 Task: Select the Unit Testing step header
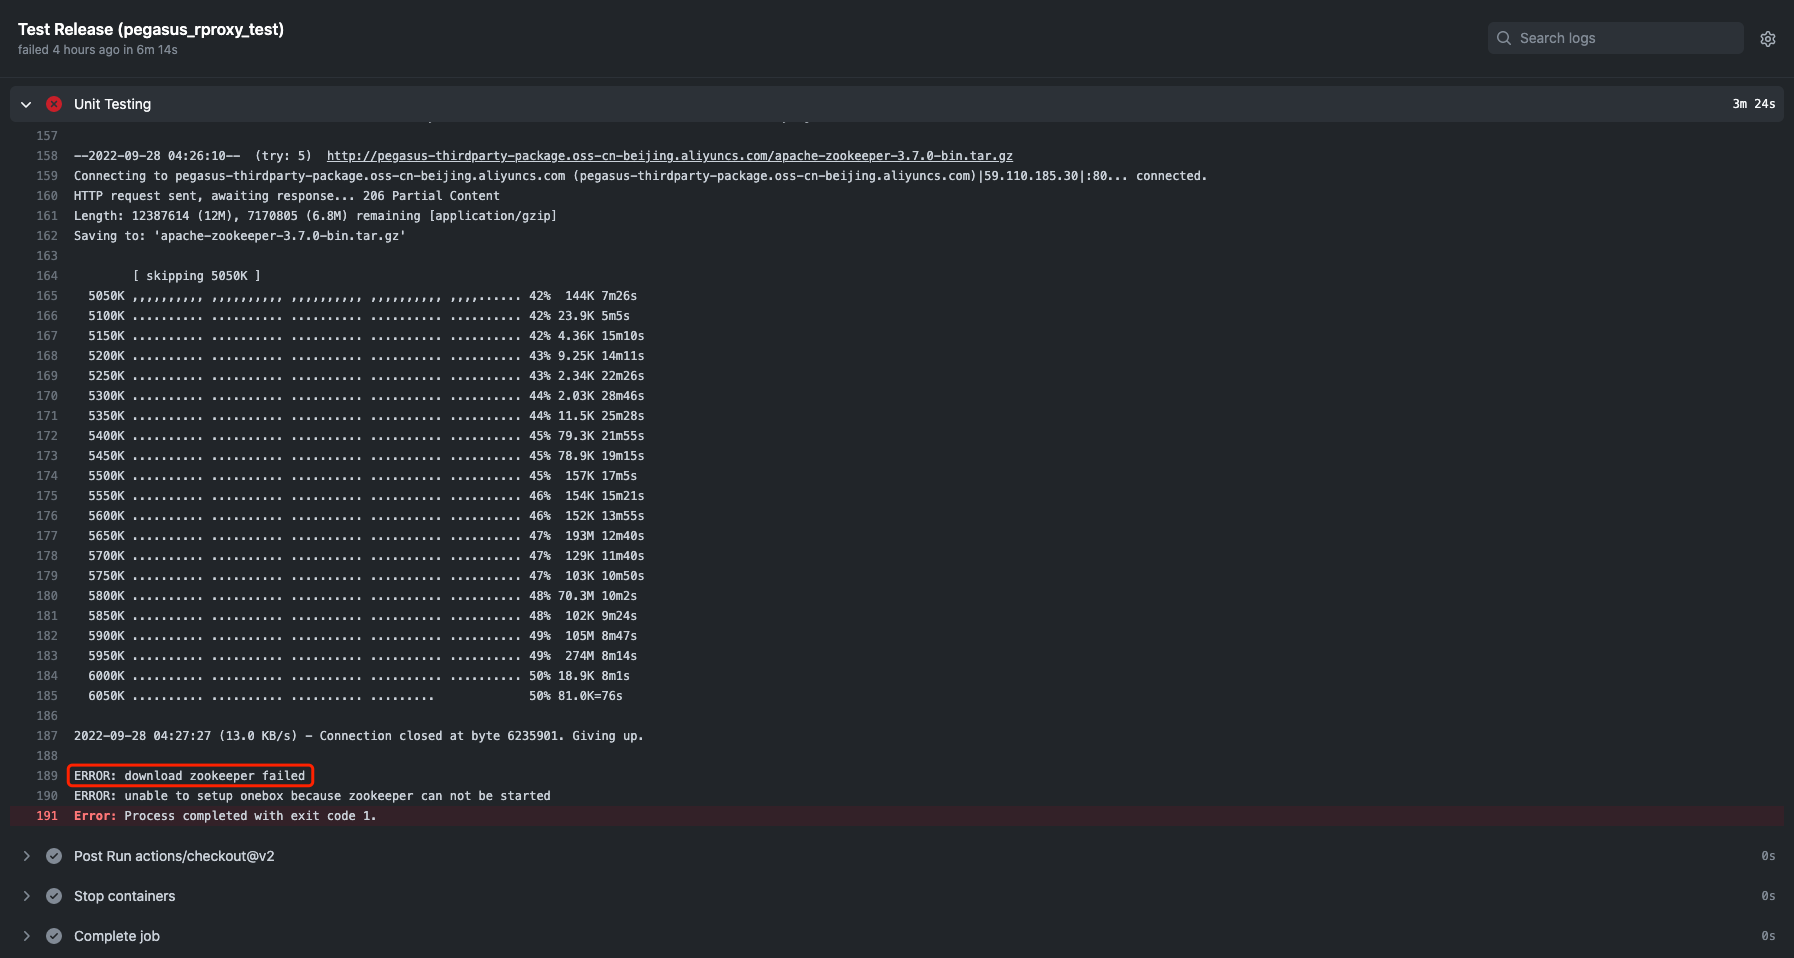point(112,103)
